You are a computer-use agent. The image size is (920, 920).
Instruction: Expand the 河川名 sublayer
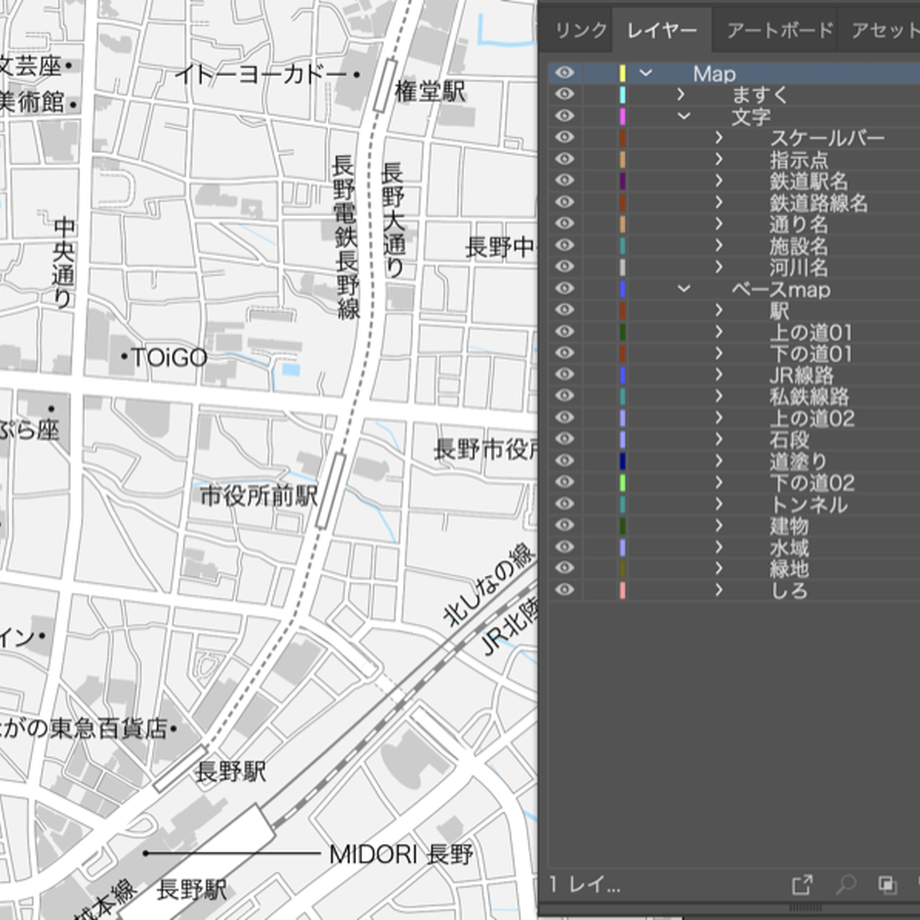pyautogui.click(x=719, y=266)
